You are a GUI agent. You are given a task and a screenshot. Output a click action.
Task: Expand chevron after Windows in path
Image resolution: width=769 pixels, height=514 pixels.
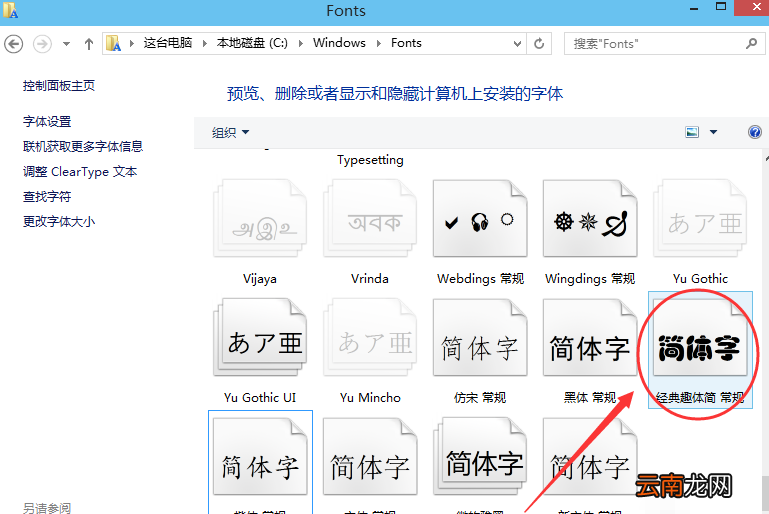click(x=378, y=44)
